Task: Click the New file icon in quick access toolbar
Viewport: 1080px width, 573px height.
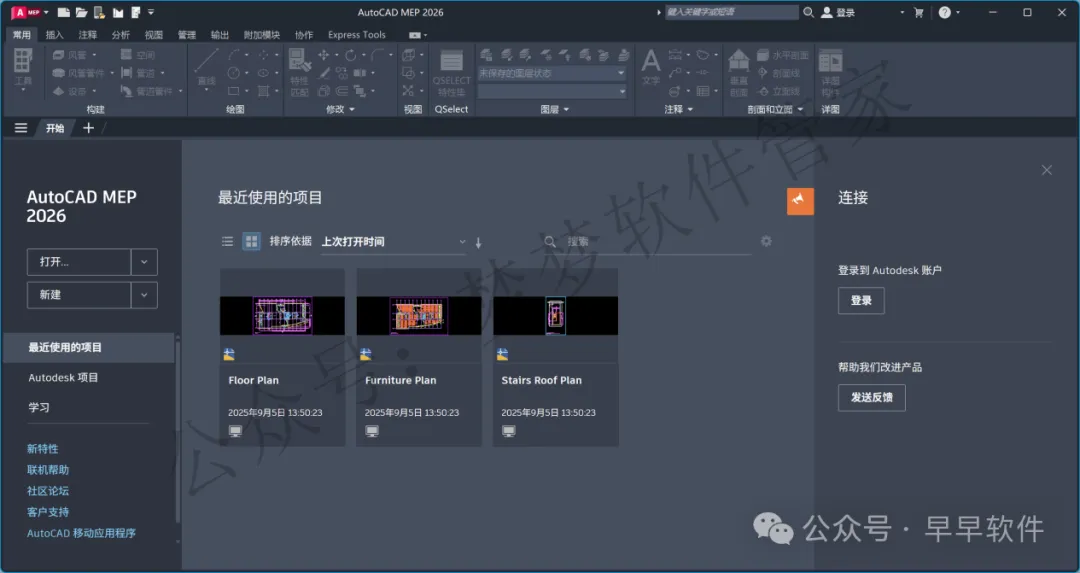Action: coord(63,12)
